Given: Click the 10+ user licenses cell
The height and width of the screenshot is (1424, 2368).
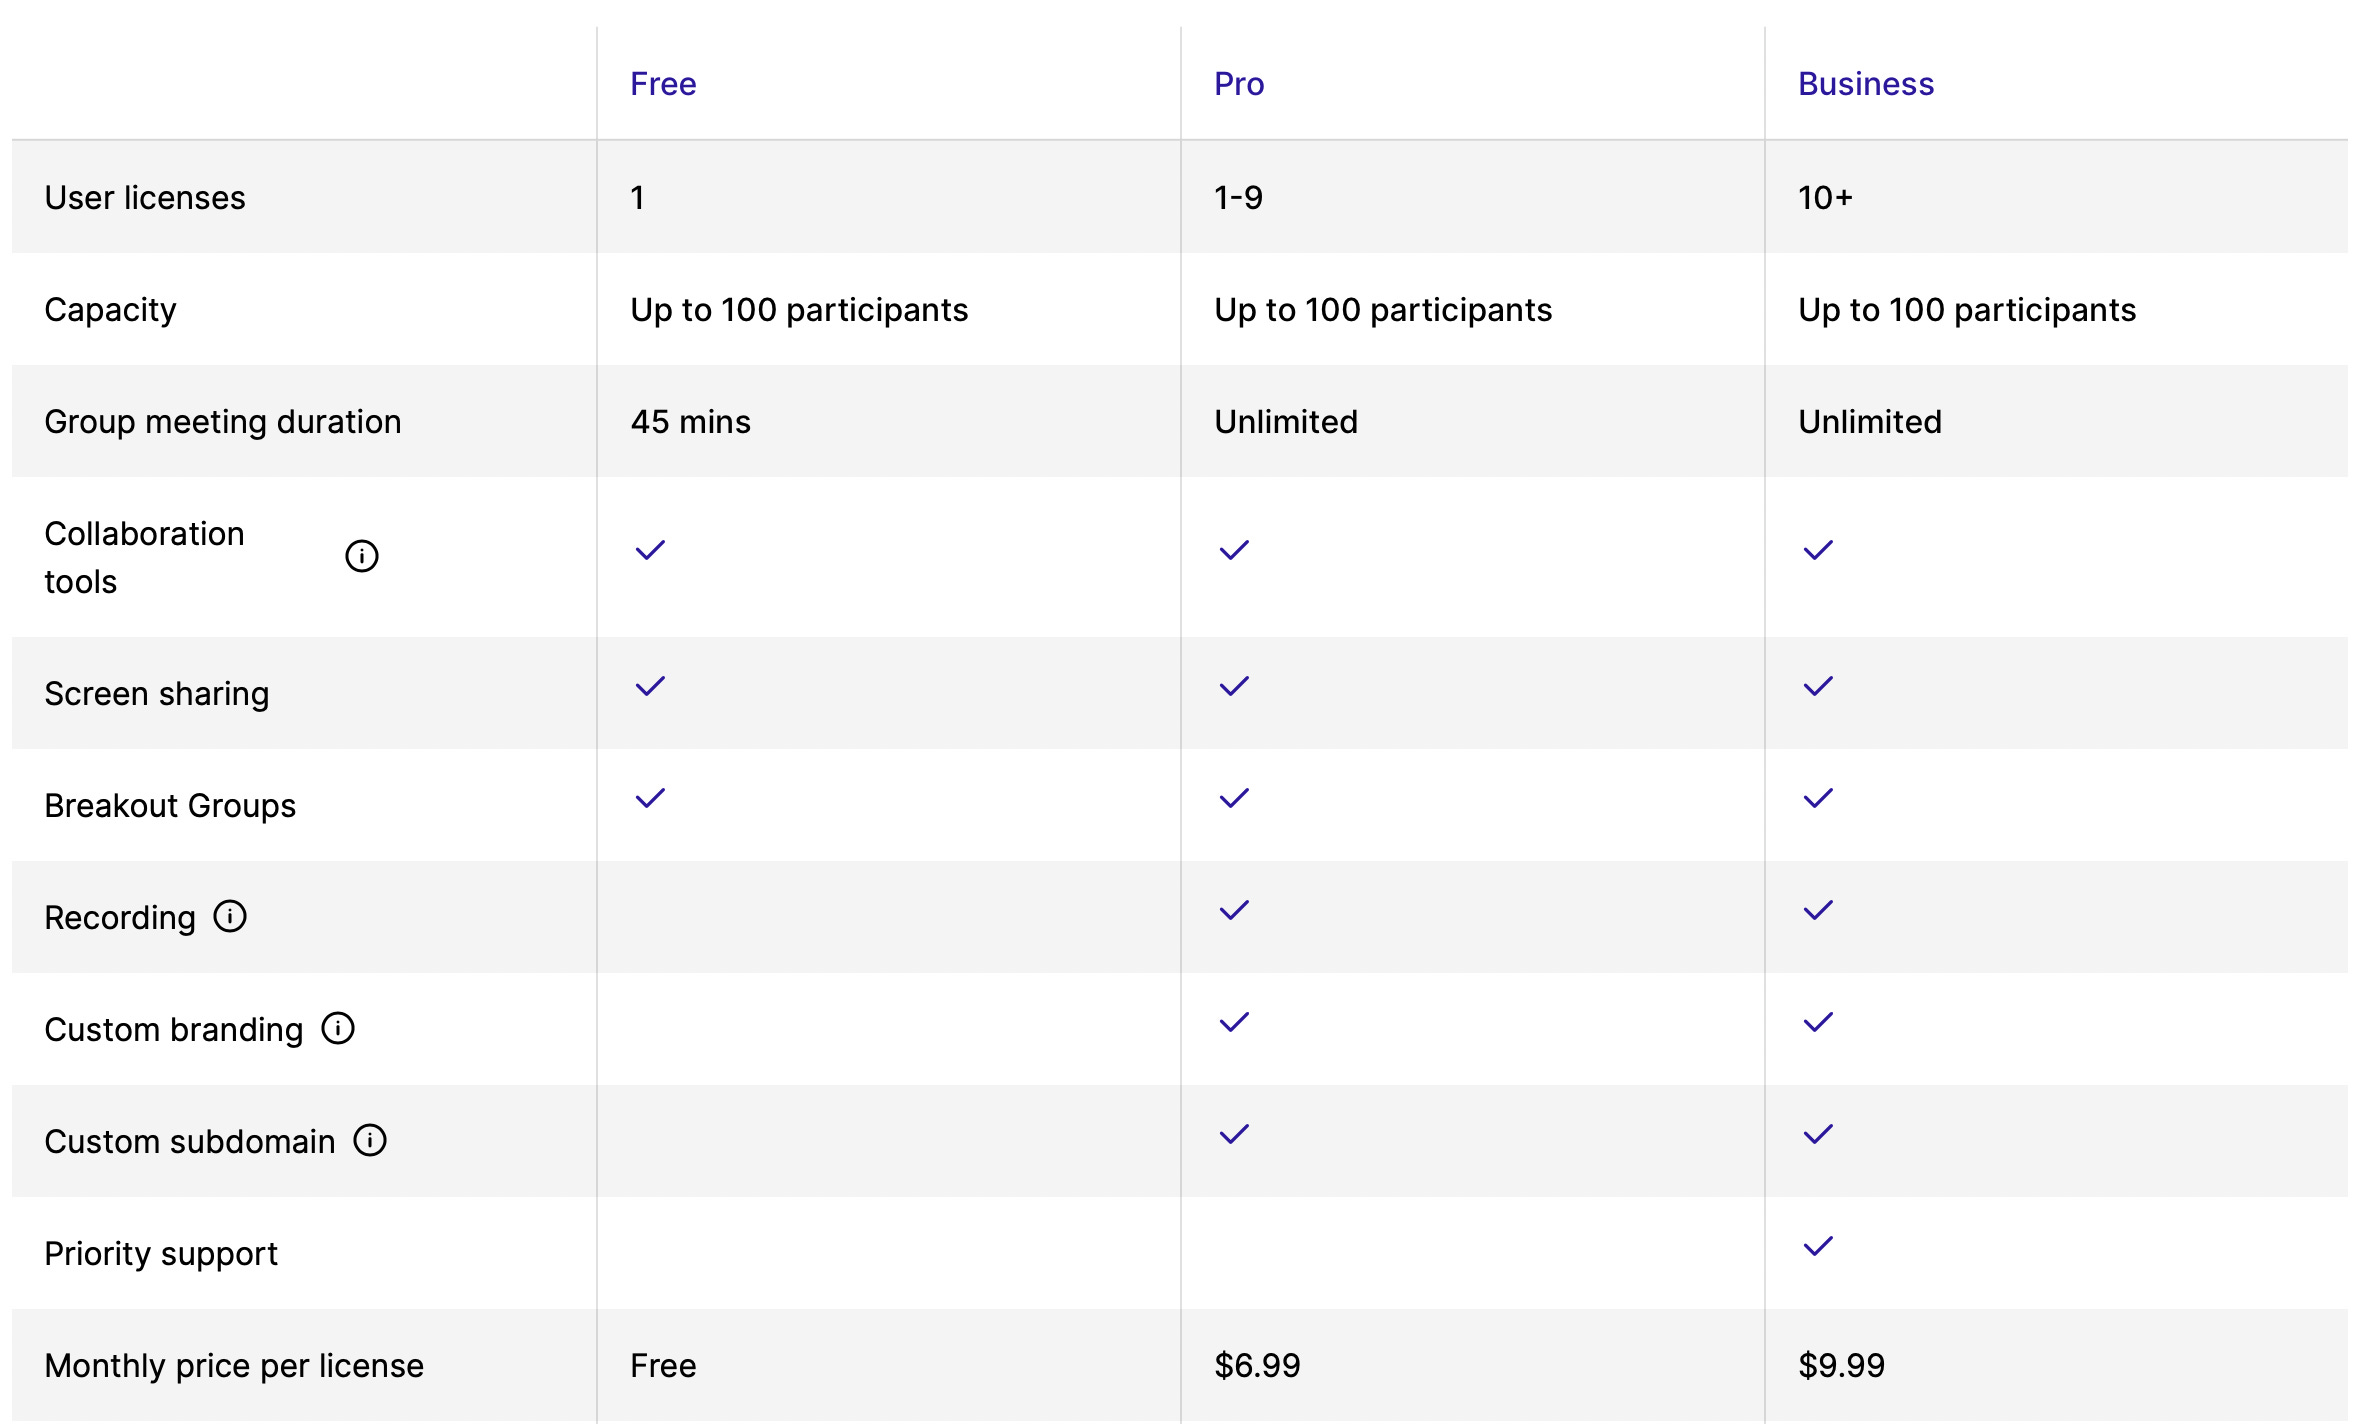Looking at the screenshot, I should pyautogui.click(x=1825, y=198).
